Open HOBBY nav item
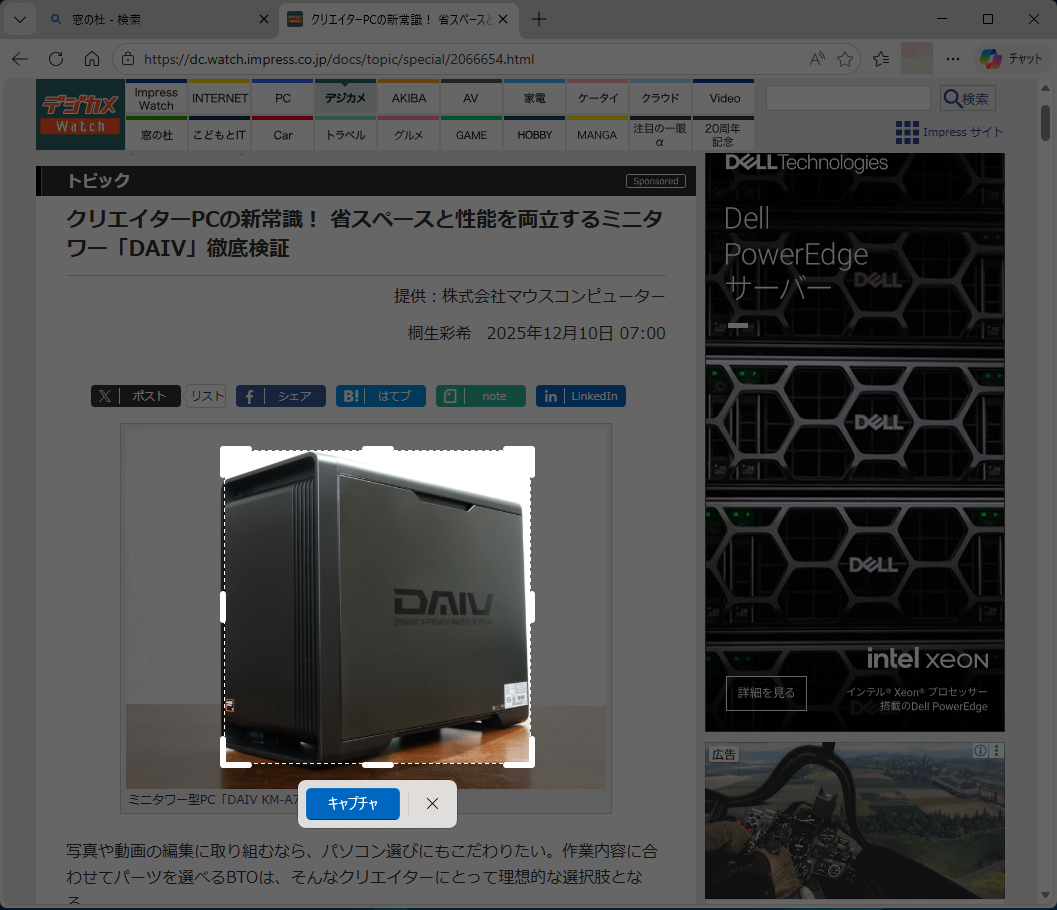The image size is (1057, 910). 535,134
